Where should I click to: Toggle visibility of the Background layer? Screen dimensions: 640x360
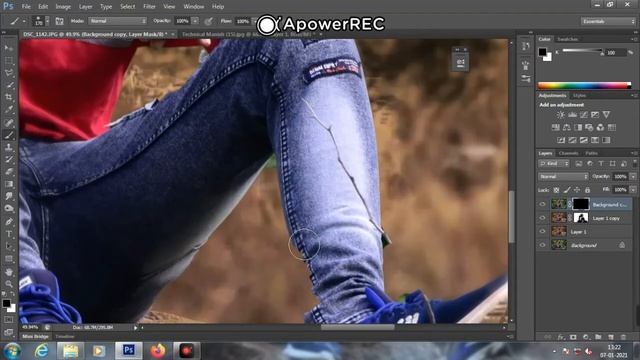(542, 245)
